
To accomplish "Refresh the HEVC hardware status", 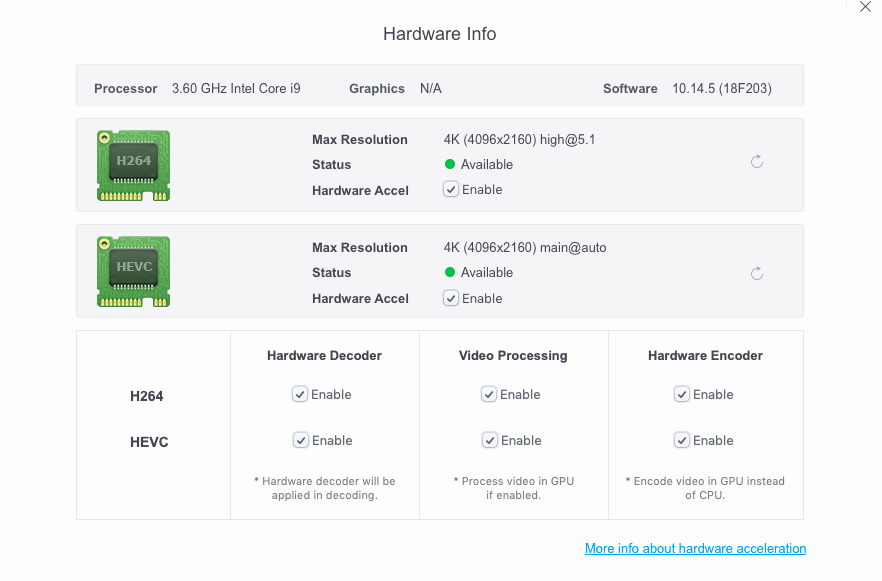I will pos(757,274).
